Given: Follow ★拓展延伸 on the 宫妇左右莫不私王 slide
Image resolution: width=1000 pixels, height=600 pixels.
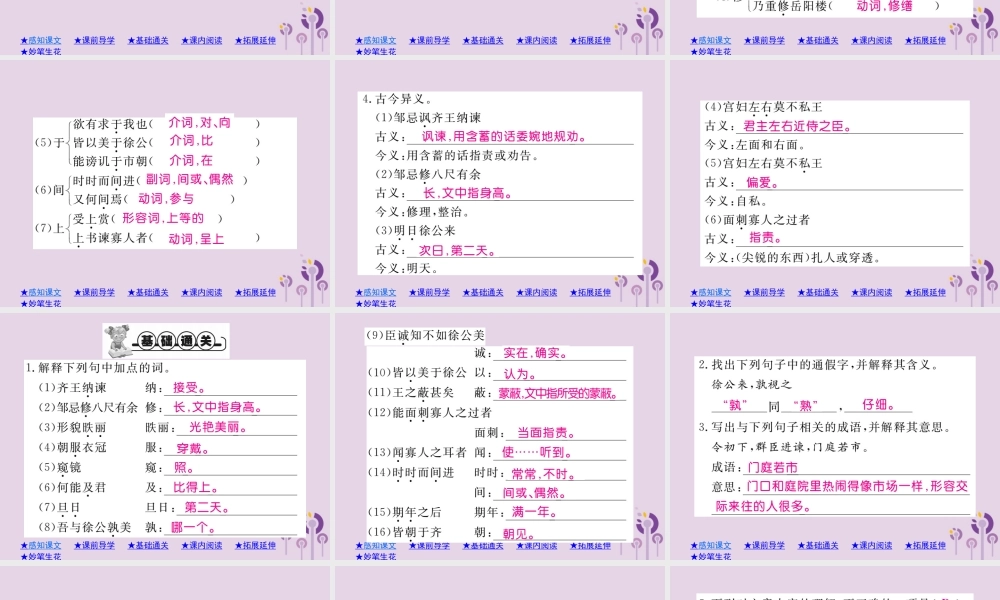Looking at the screenshot, I should point(925,293).
